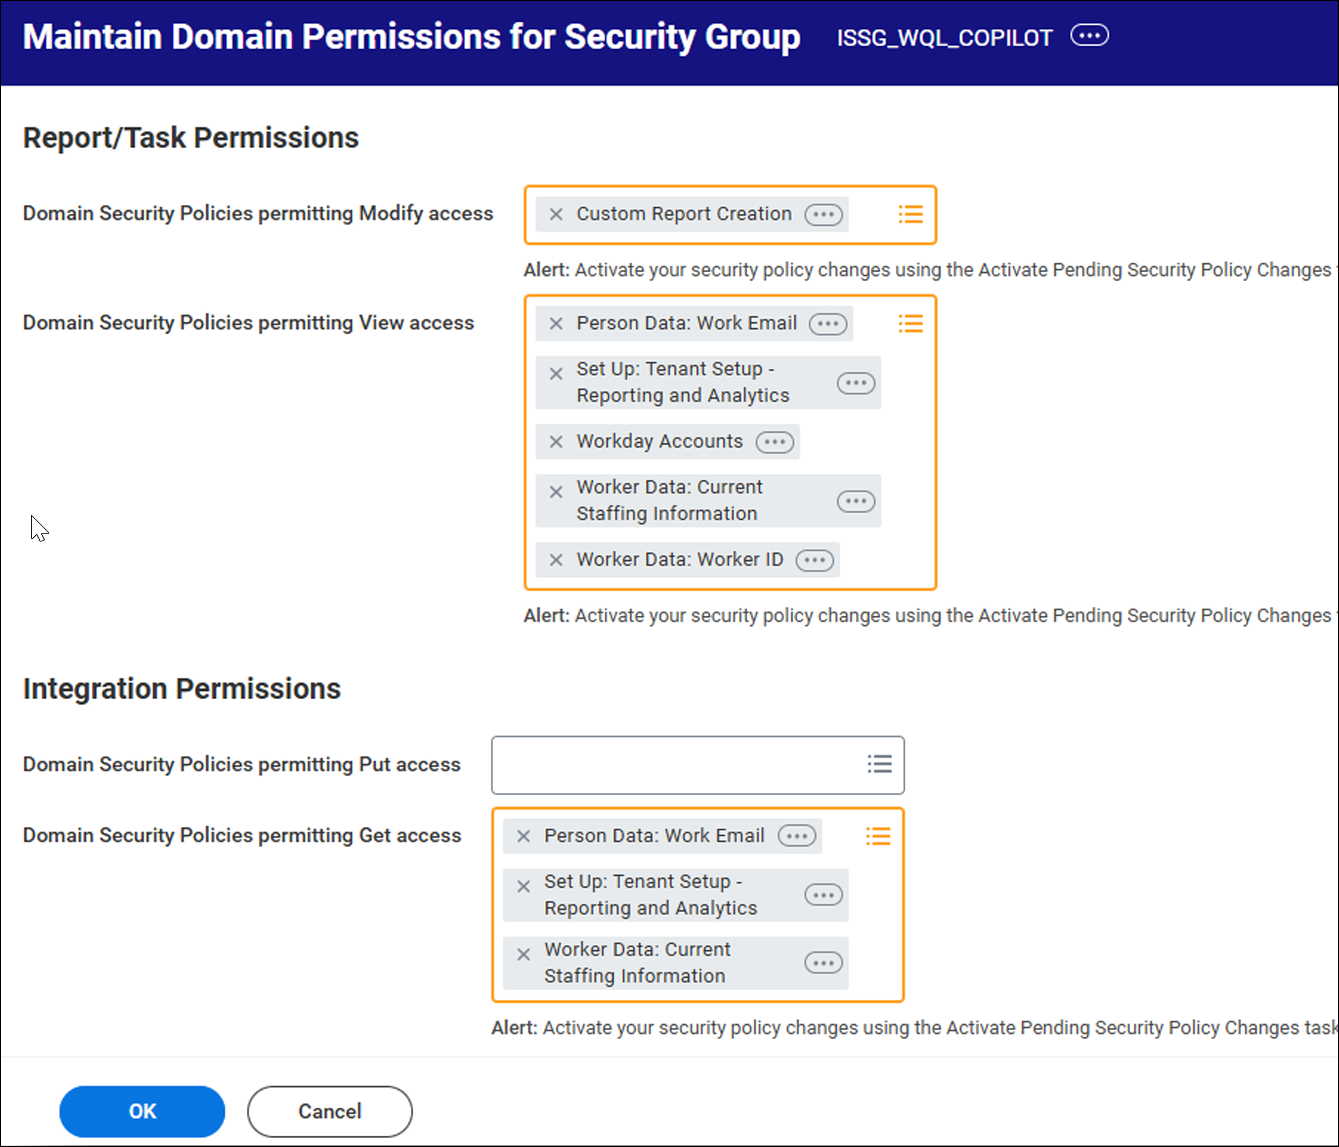Open related actions for Tenant Setup in View access
The height and width of the screenshot is (1147, 1339).
coord(856,383)
